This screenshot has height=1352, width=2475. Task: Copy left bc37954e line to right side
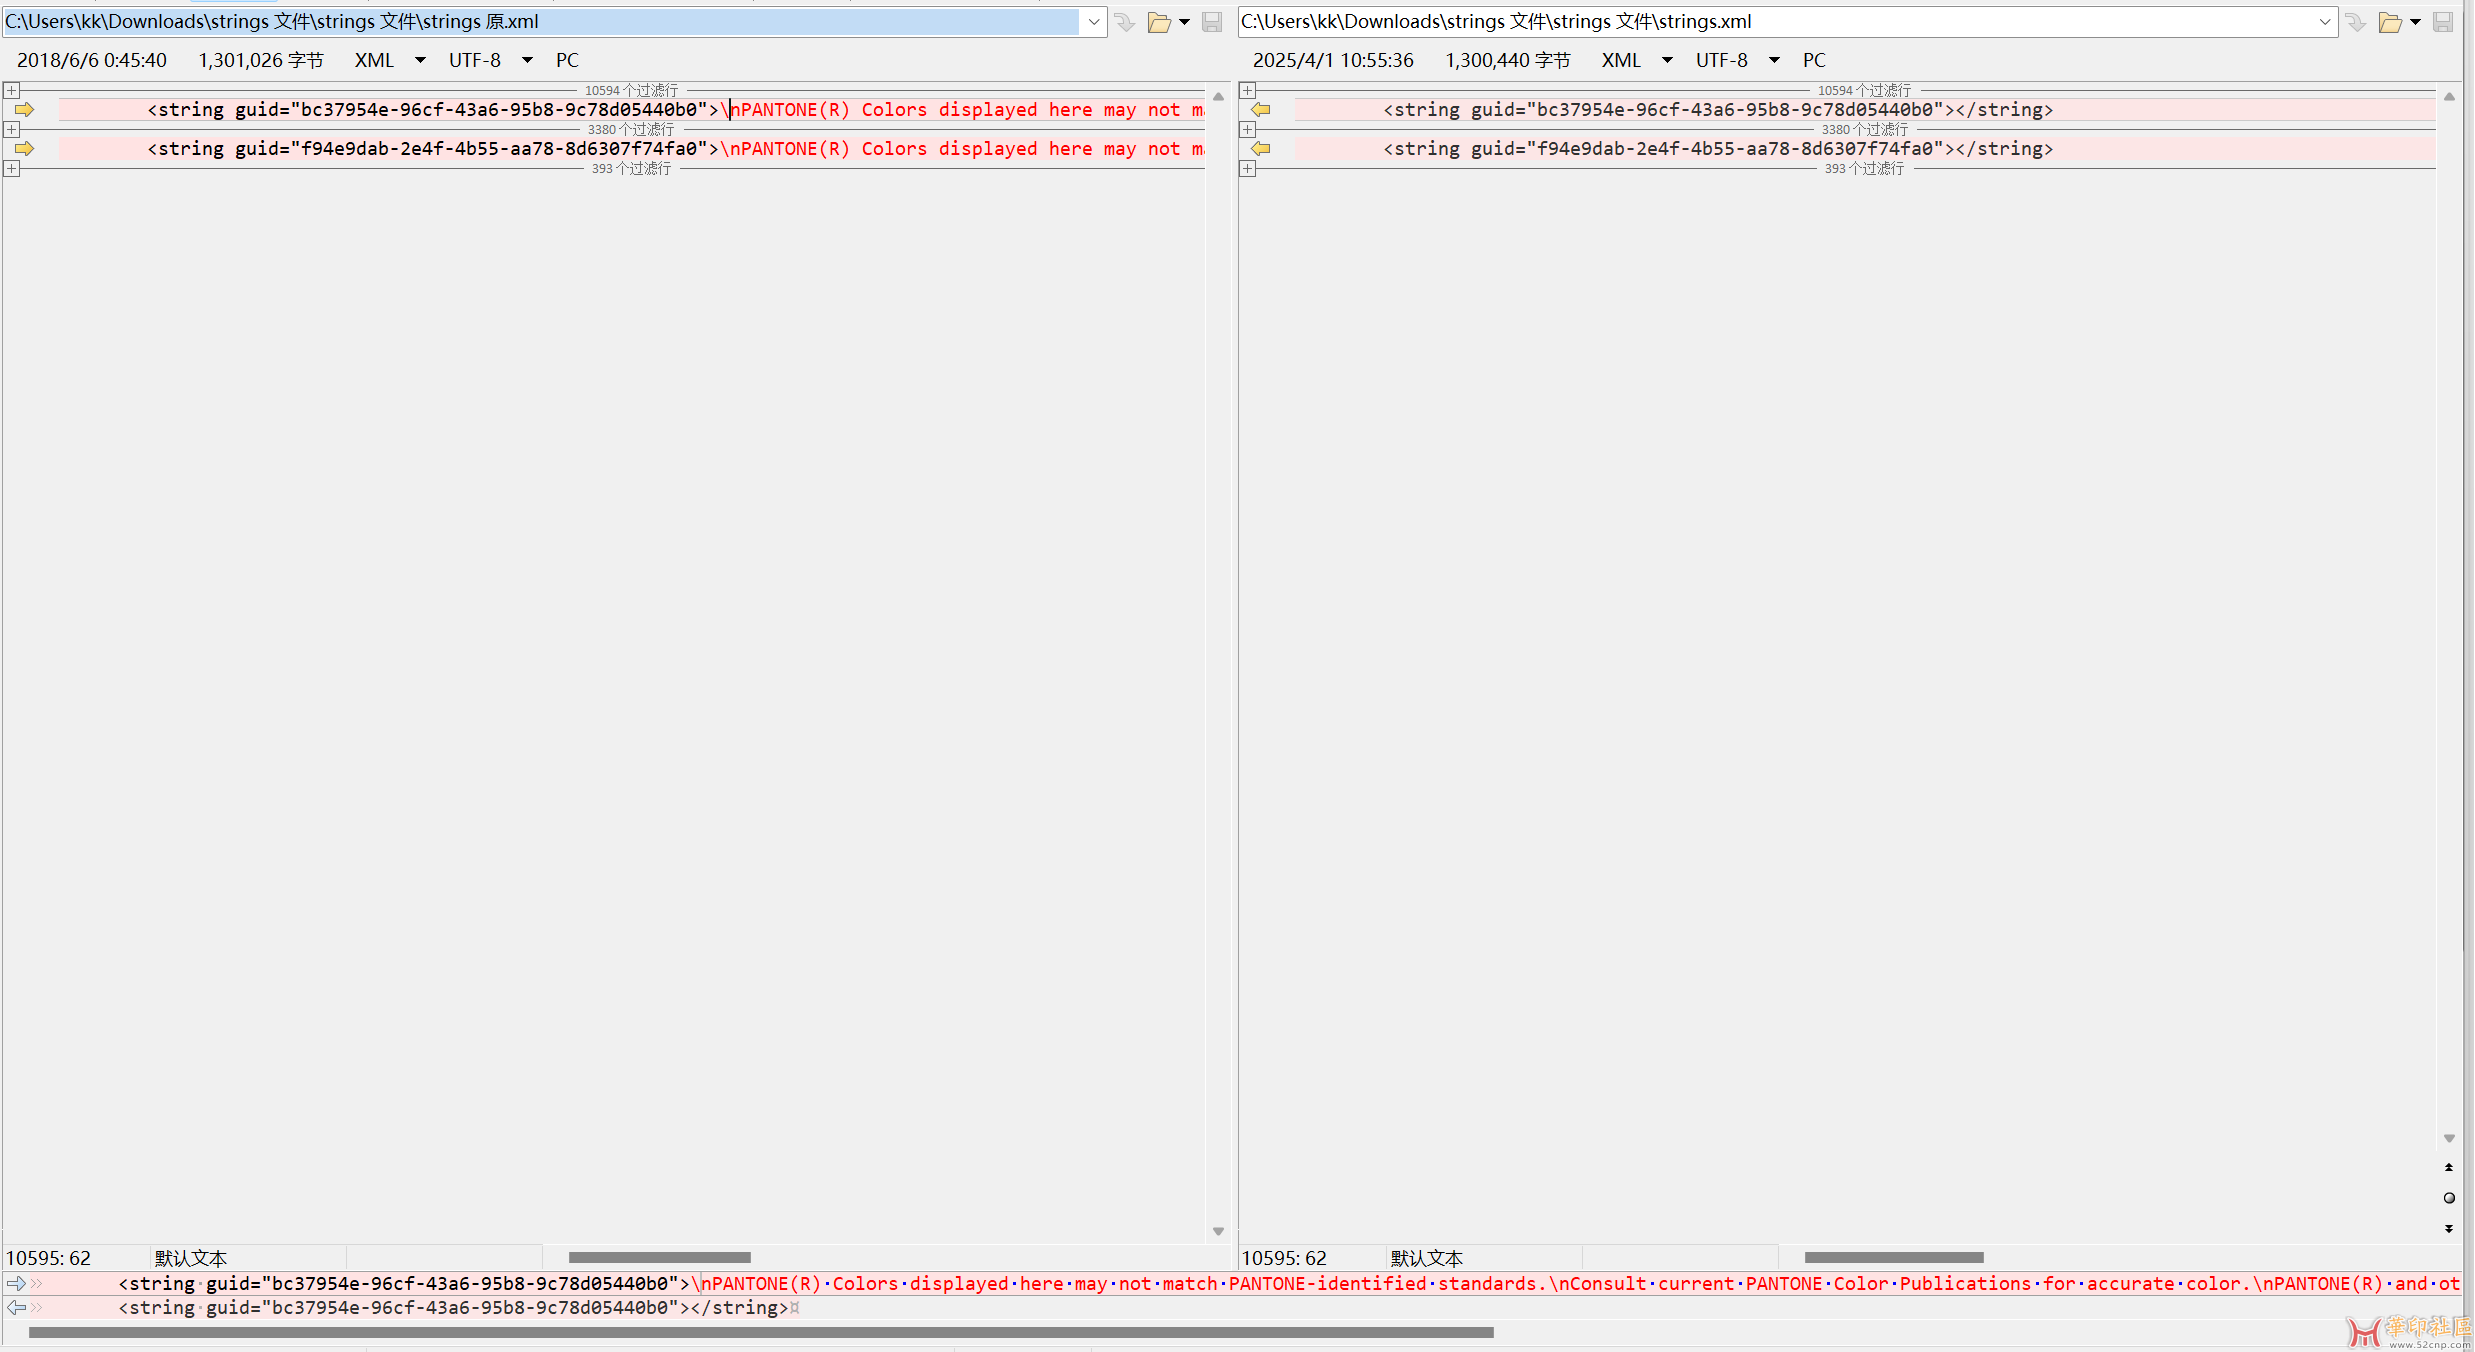tap(25, 110)
